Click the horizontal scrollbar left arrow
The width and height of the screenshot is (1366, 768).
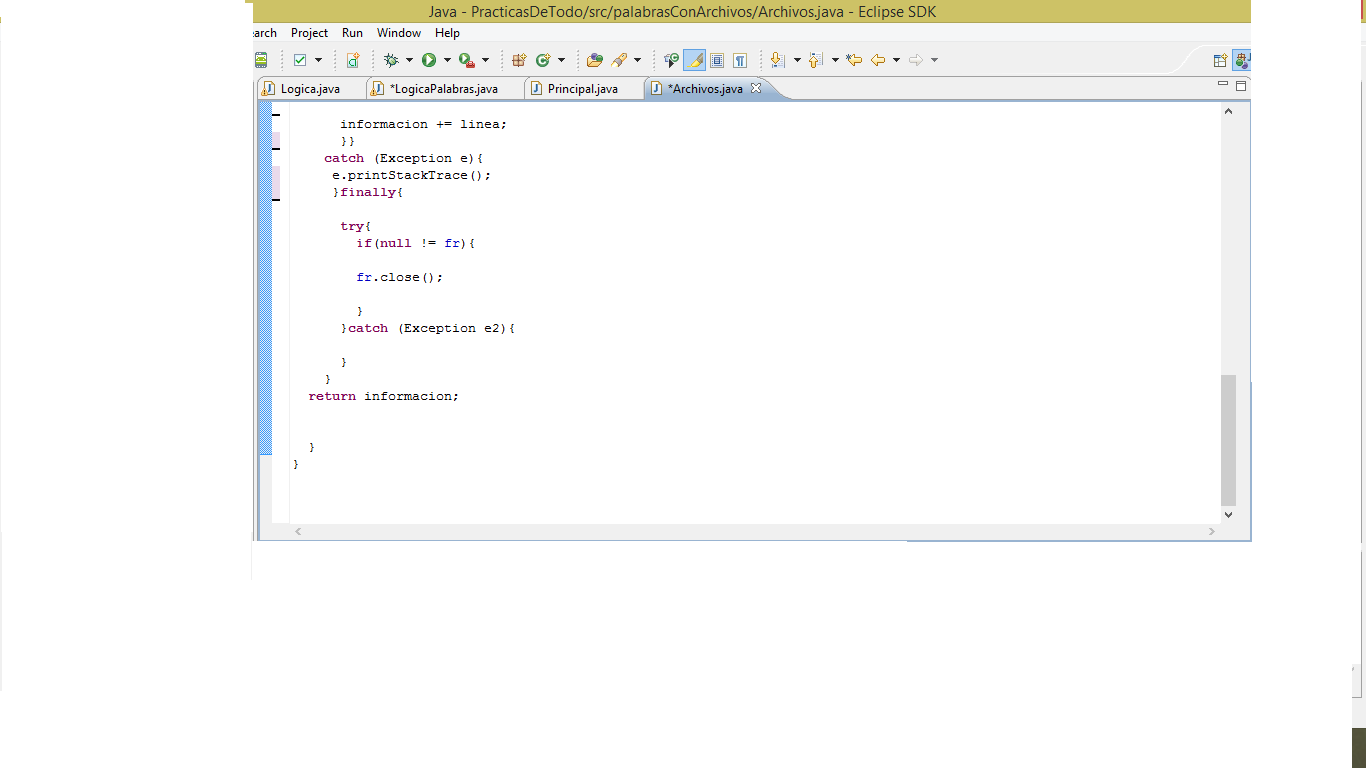(x=298, y=532)
